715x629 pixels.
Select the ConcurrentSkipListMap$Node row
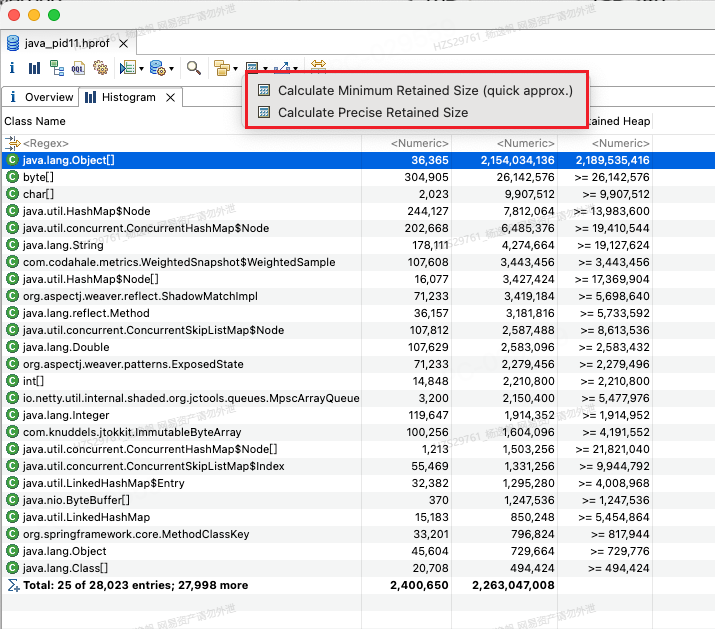coord(358,330)
